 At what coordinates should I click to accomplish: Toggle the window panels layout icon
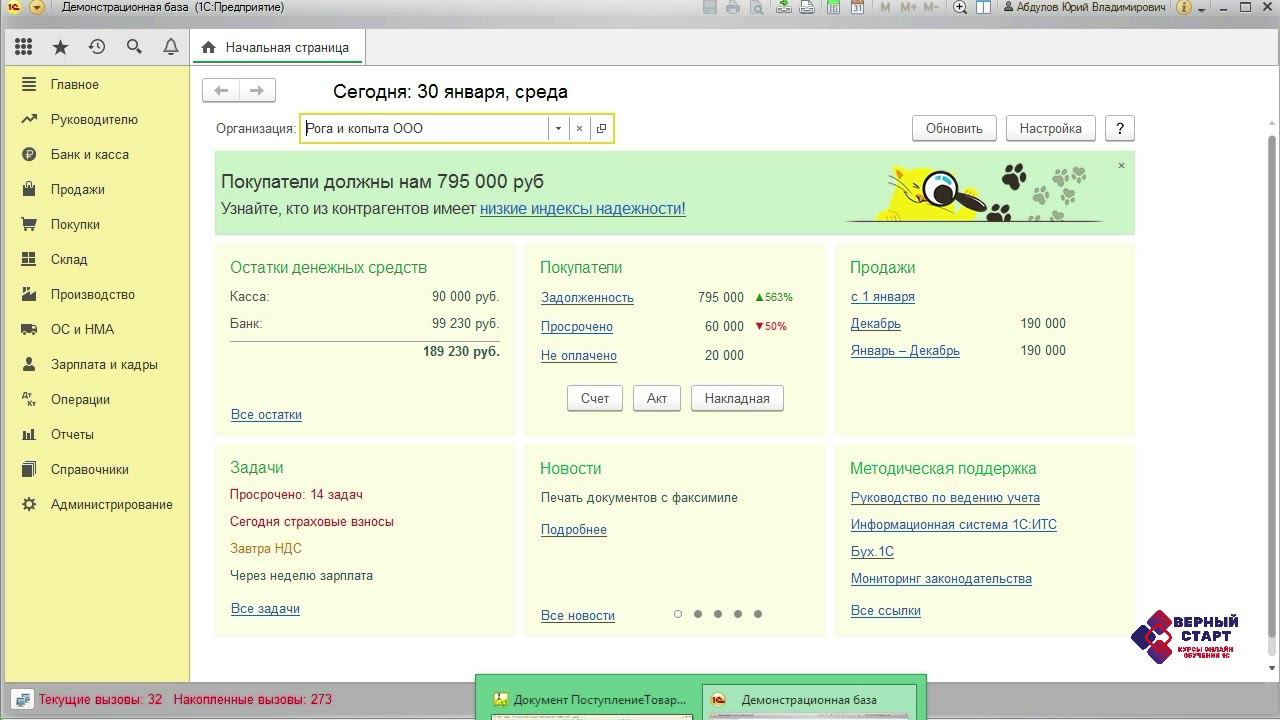[984, 7]
